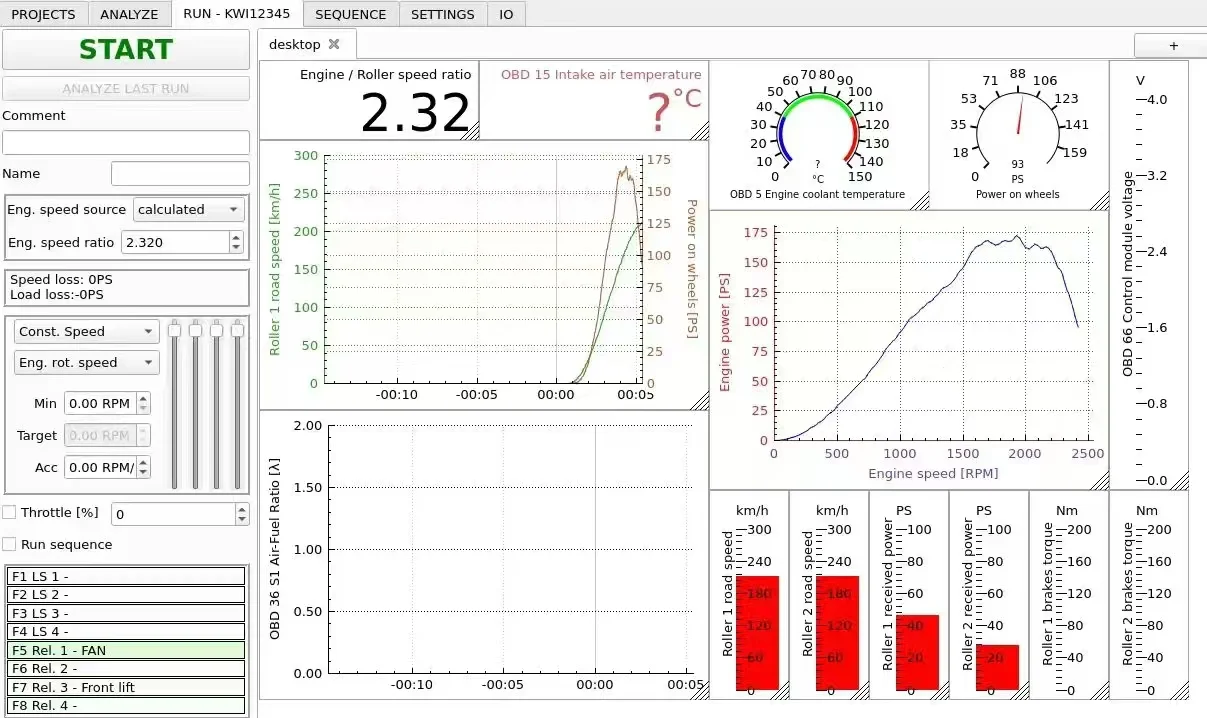This screenshot has width=1207, height=718.
Task: Click the resize grip of coolant temperature gauge
Action: (920, 201)
